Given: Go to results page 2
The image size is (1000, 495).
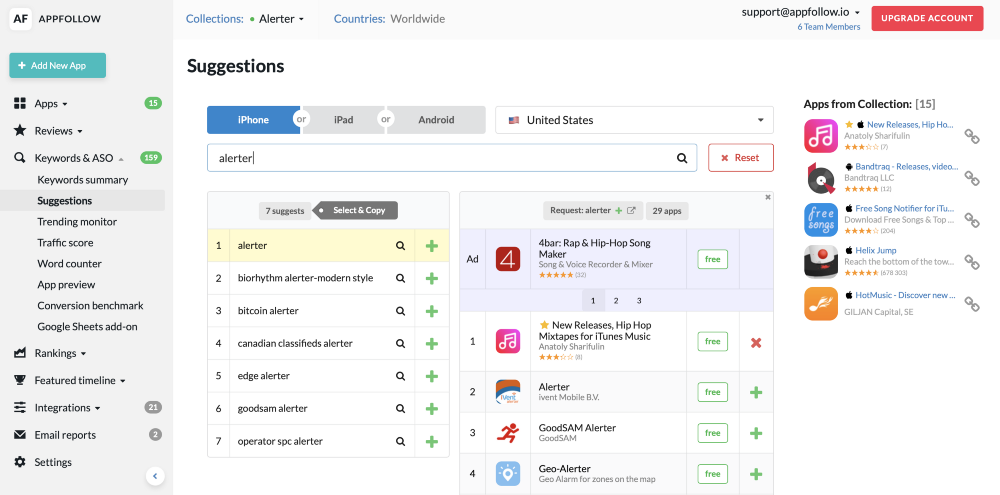Looking at the screenshot, I should (x=616, y=300).
